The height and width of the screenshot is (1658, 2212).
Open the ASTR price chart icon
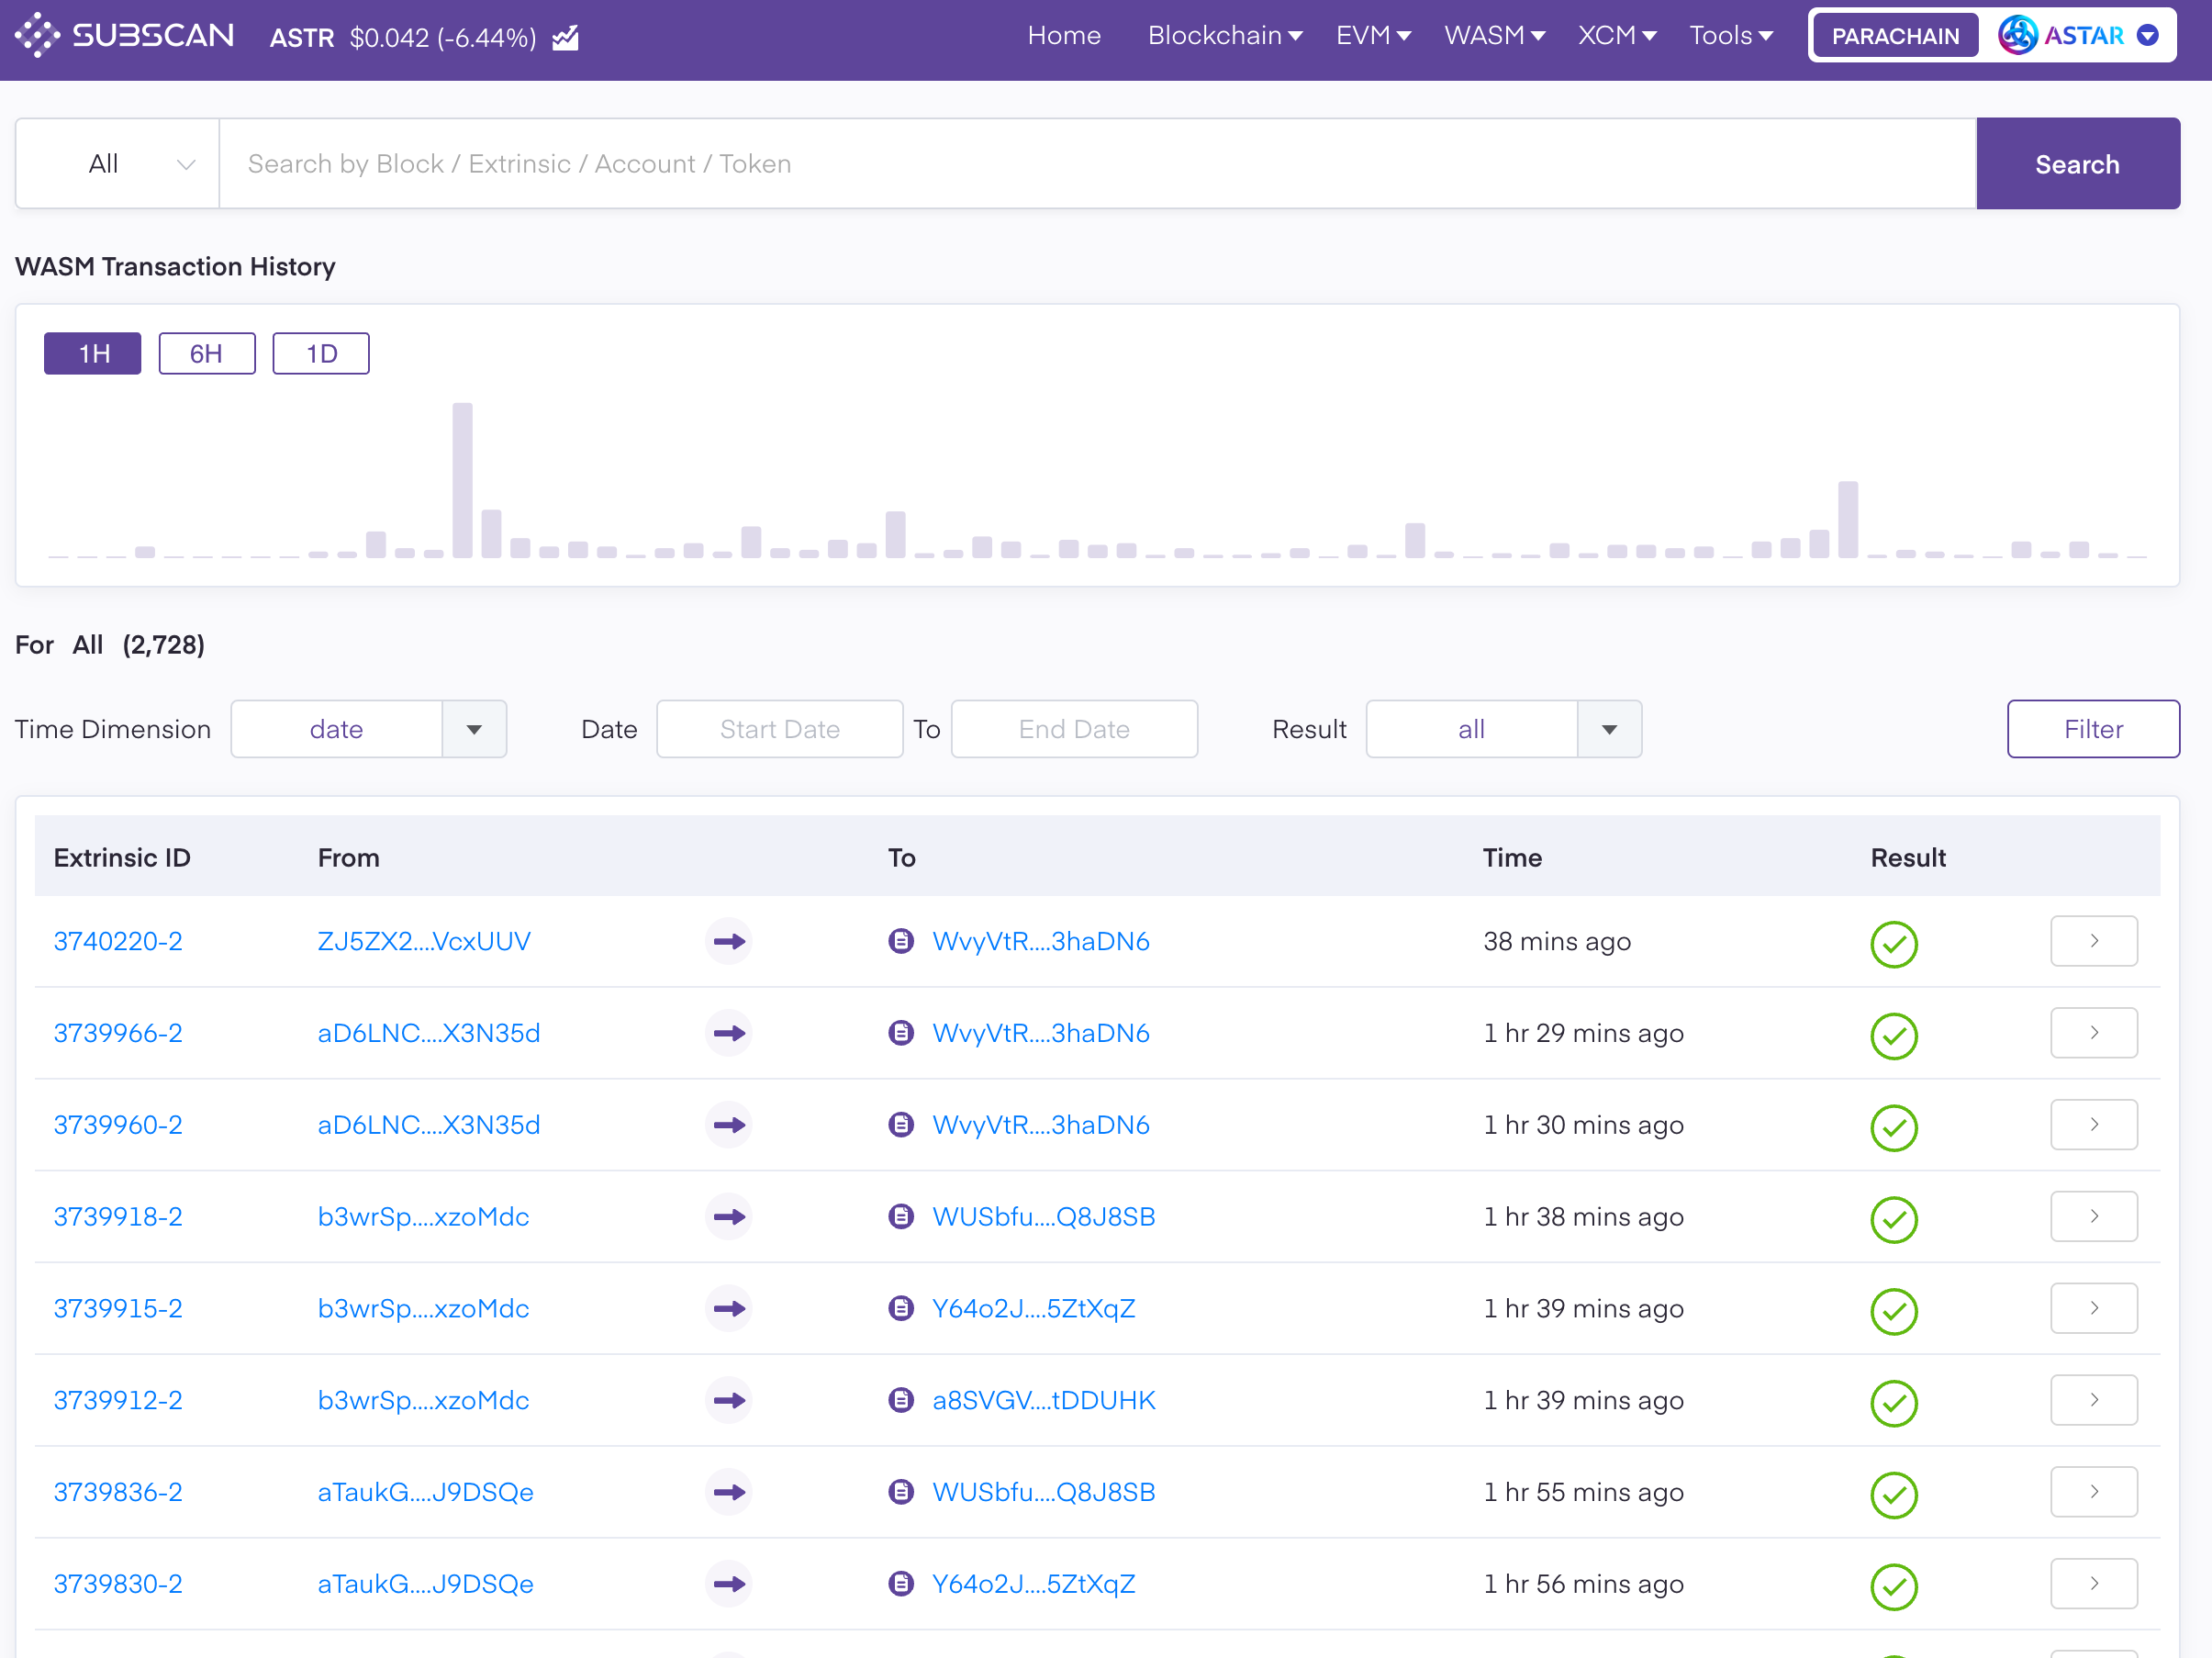pos(565,38)
